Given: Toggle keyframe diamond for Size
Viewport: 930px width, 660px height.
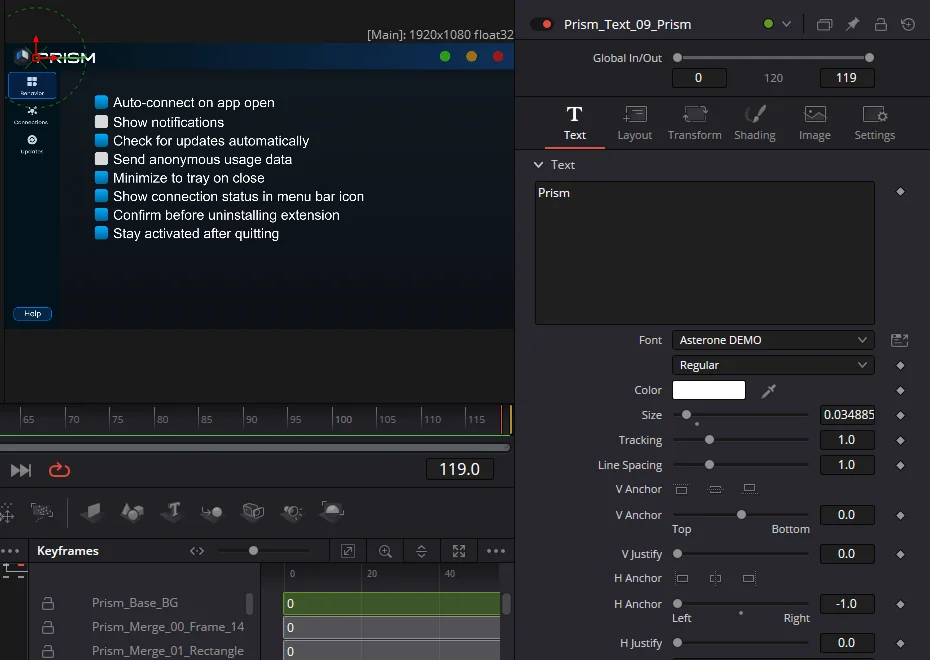Looking at the screenshot, I should [x=900, y=415].
